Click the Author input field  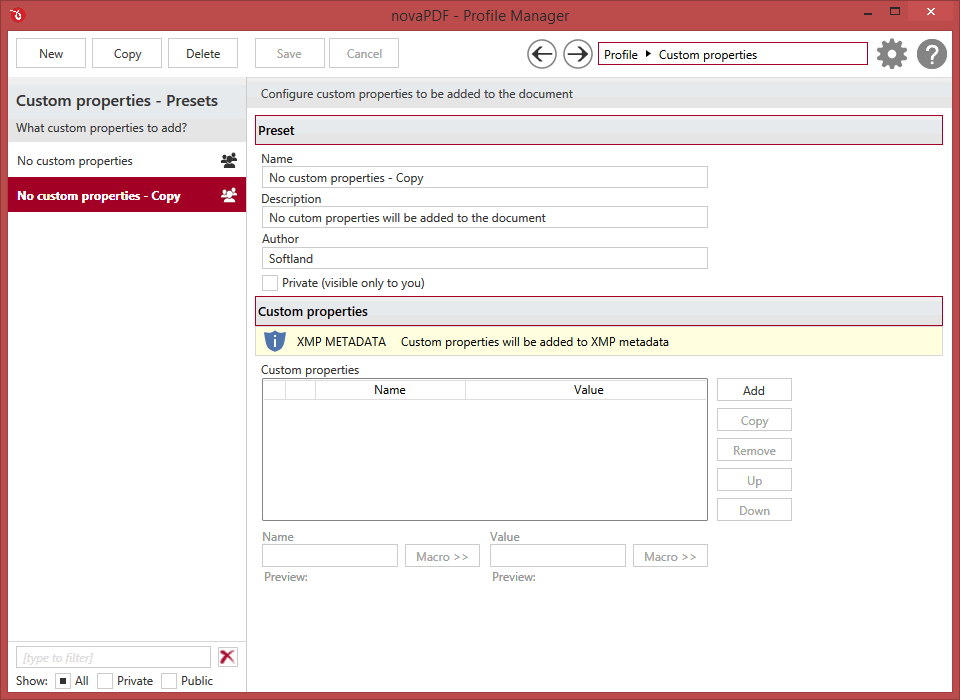click(x=484, y=258)
